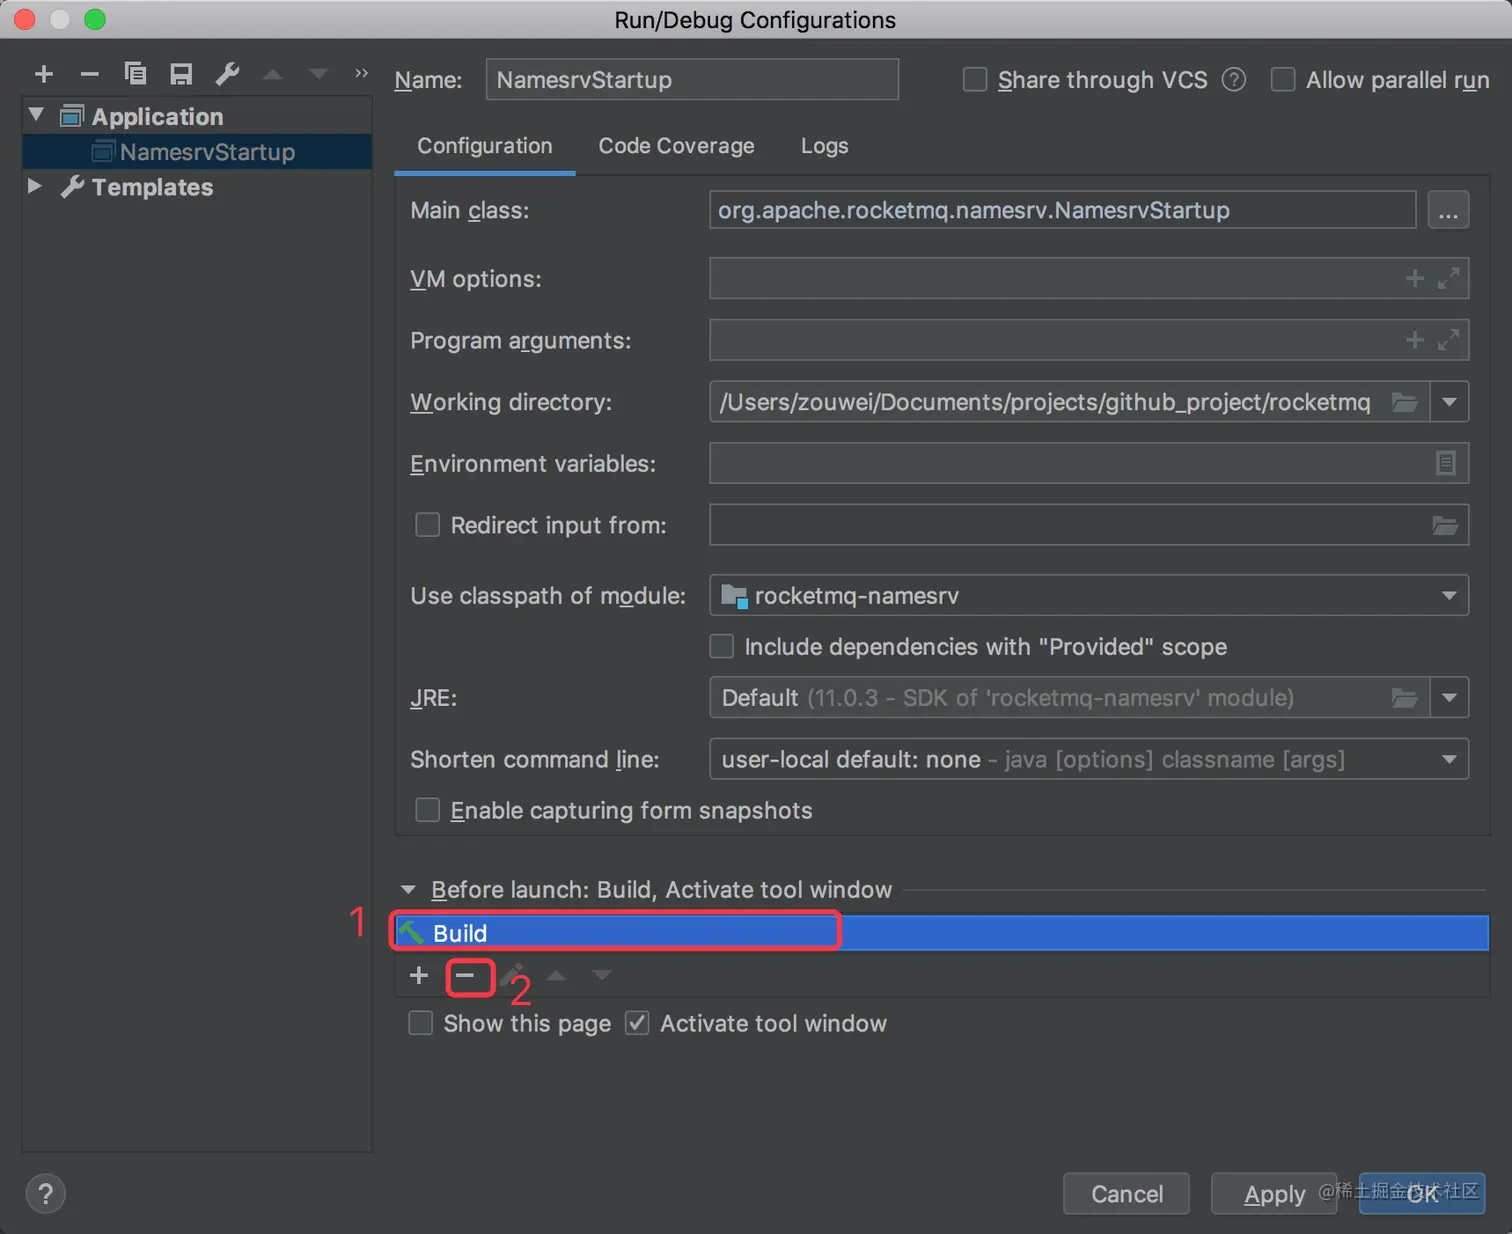1512x1234 pixels.
Task: Remove the selected run configuration
Action: [x=89, y=74]
